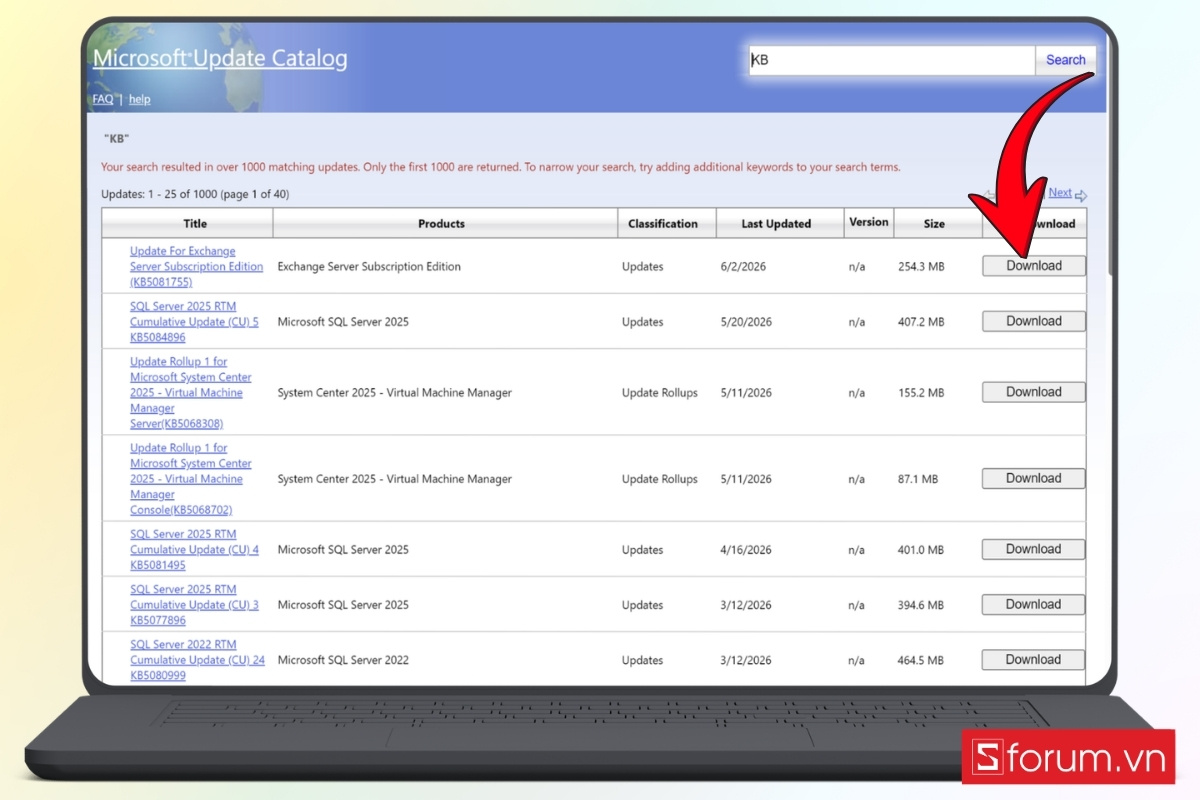Sort results by Classification column
1200x800 pixels.
[663, 223]
